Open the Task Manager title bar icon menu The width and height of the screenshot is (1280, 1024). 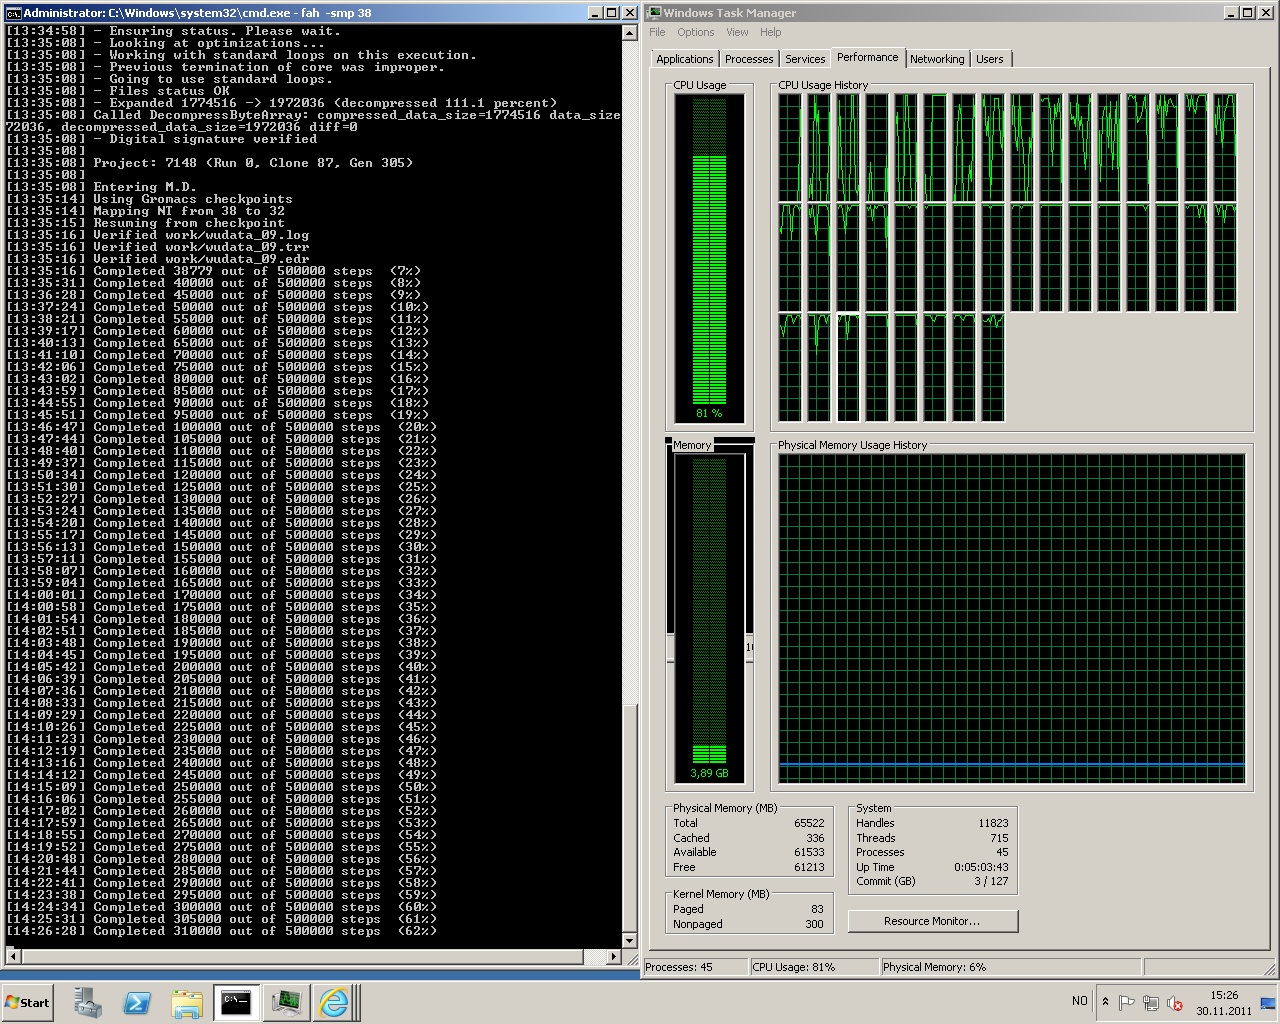click(654, 13)
